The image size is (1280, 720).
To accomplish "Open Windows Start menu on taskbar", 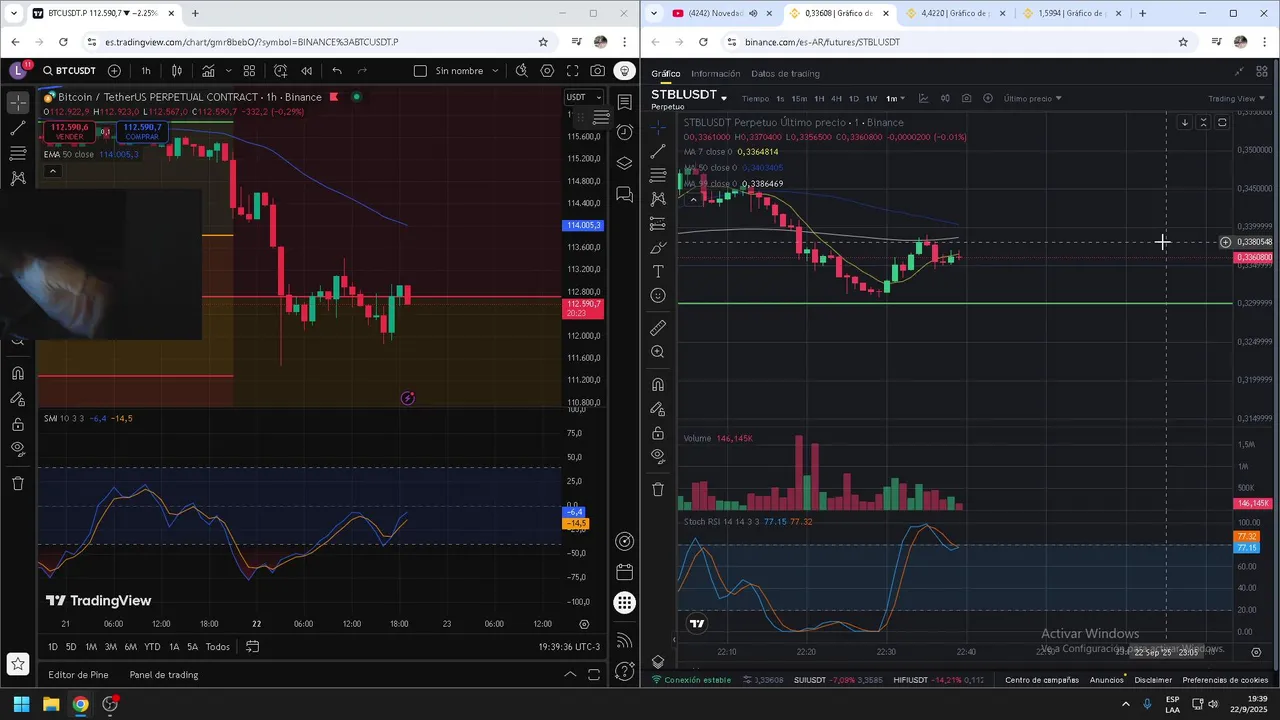I will 21,704.
